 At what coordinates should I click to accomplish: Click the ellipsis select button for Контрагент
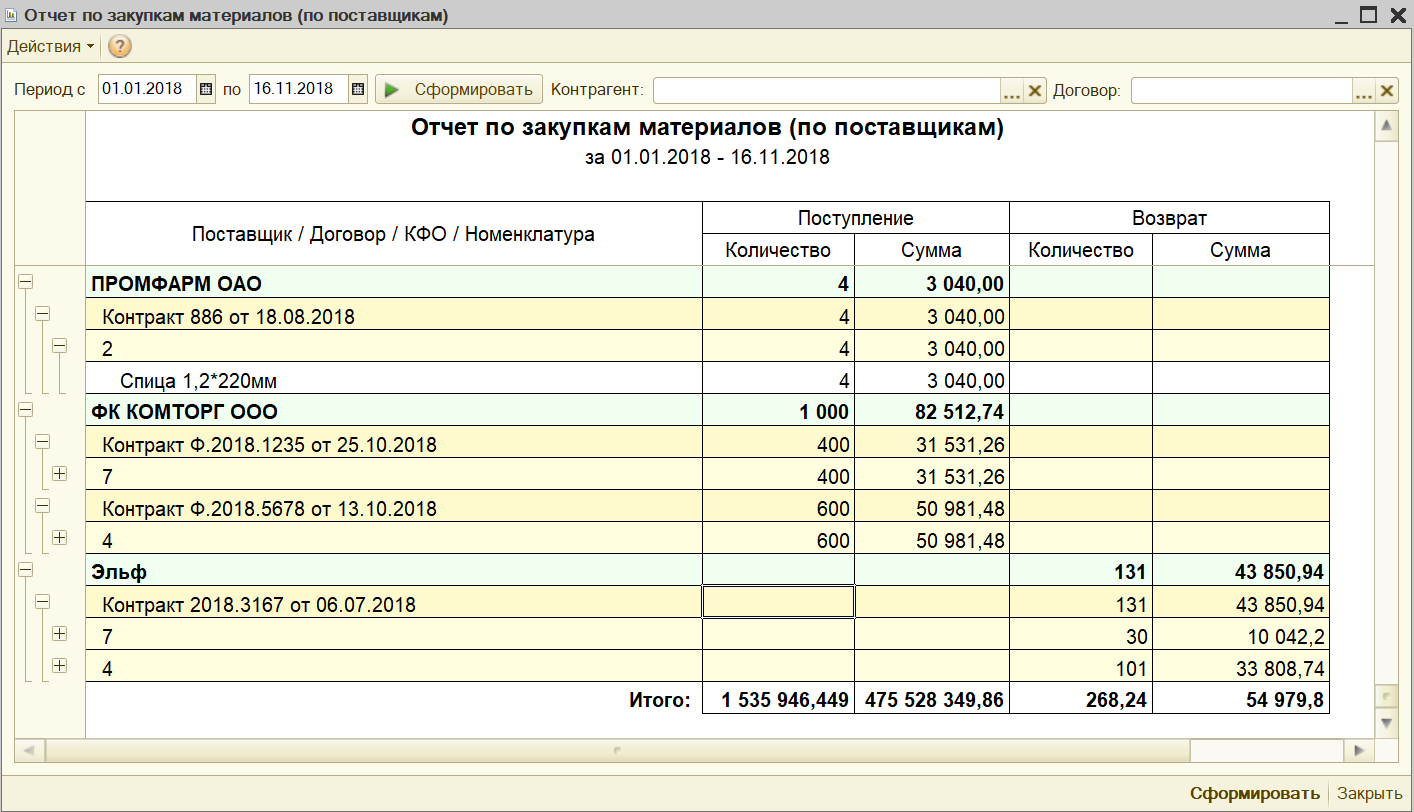[x=1012, y=90]
